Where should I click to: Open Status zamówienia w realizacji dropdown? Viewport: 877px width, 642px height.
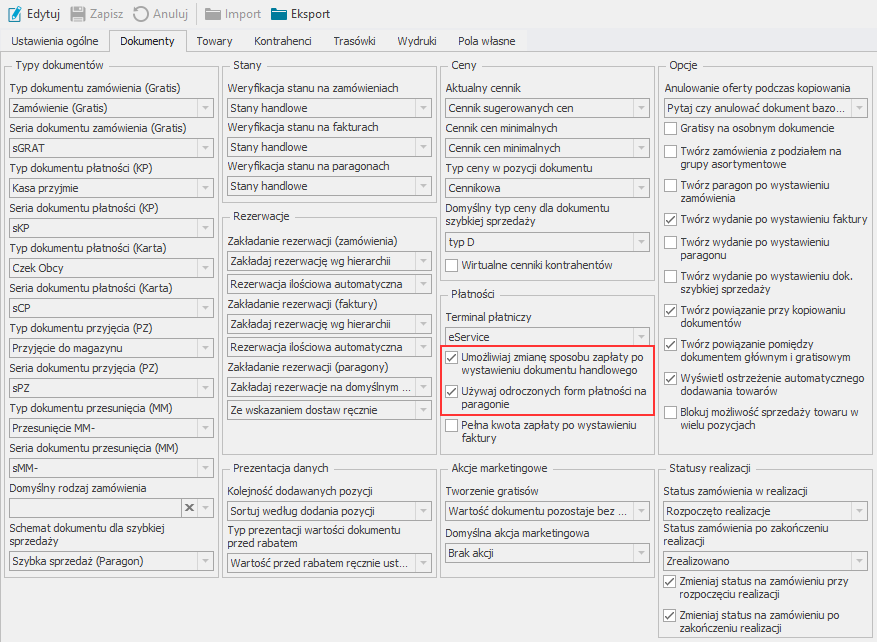859,512
